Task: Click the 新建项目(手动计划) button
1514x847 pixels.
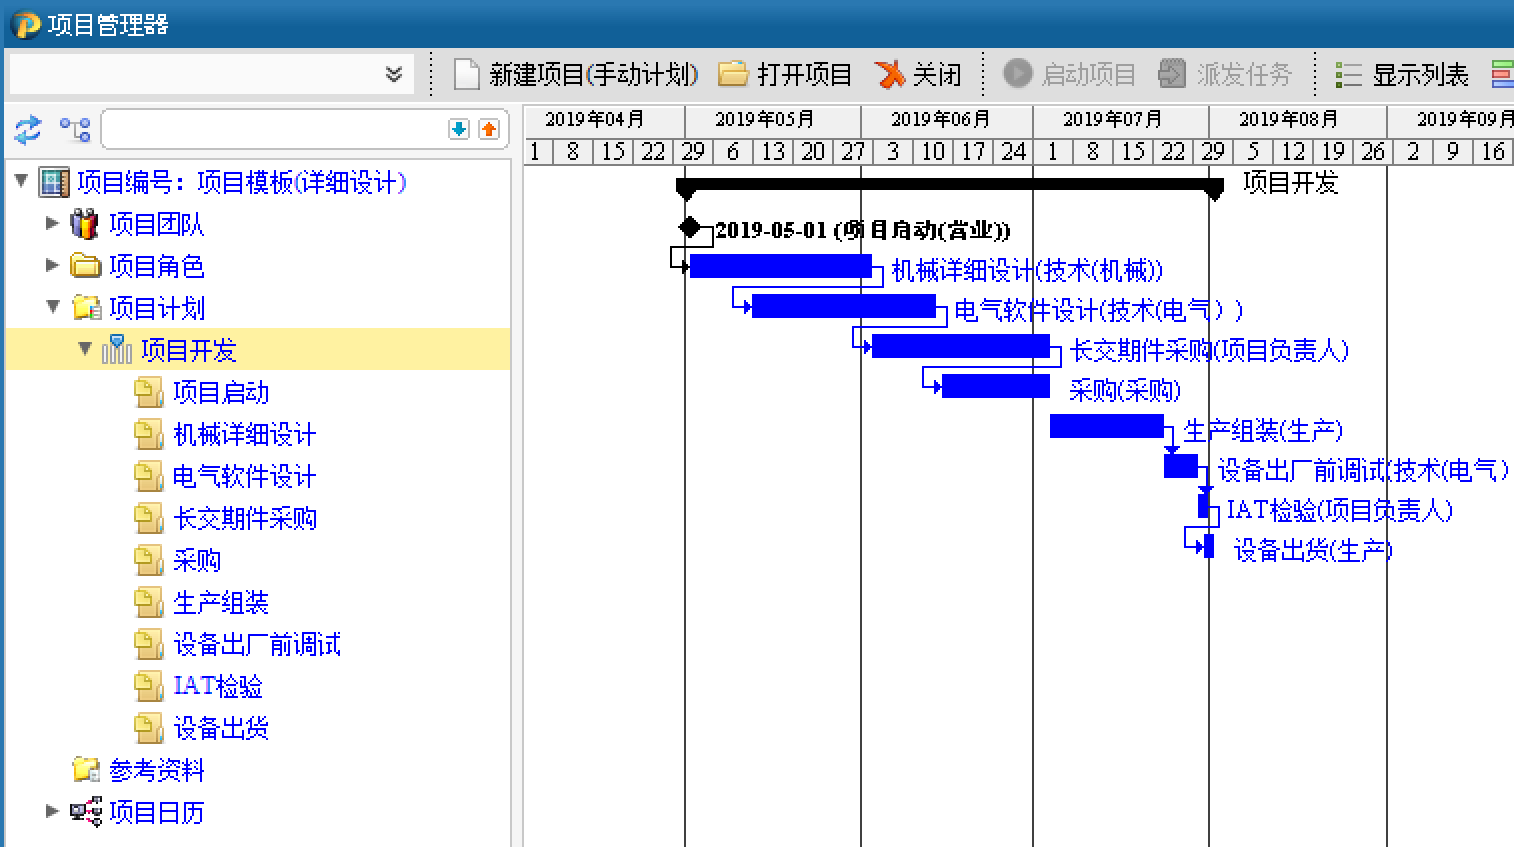Action: coord(576,74)
